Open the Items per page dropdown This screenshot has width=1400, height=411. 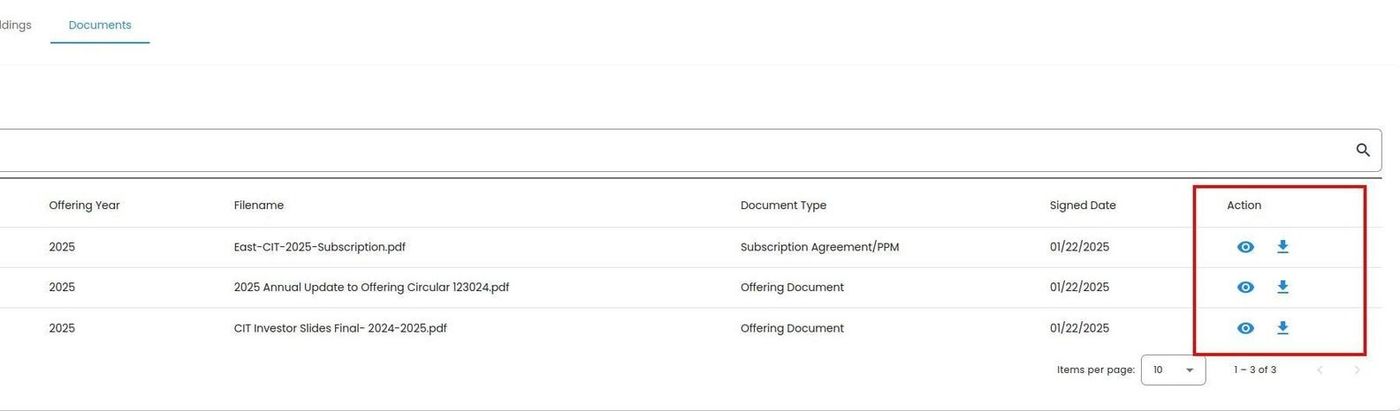(1173, 370)
